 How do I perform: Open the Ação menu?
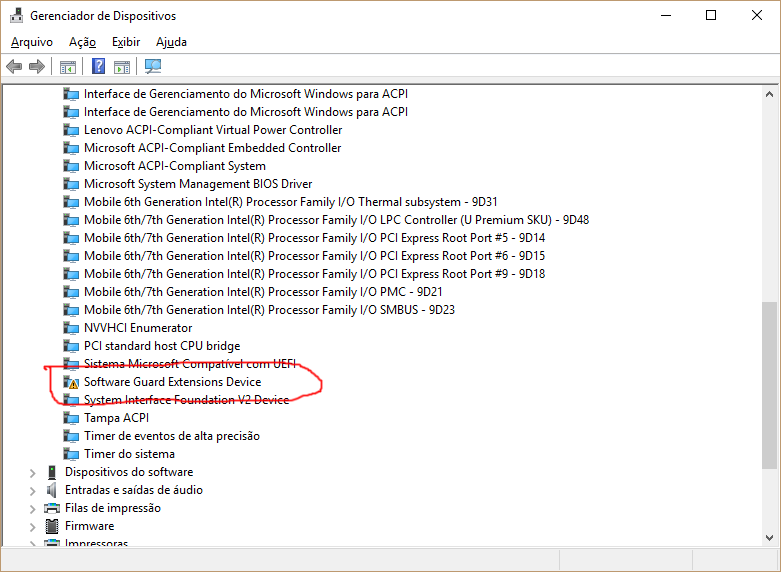[x=82, y=42]
